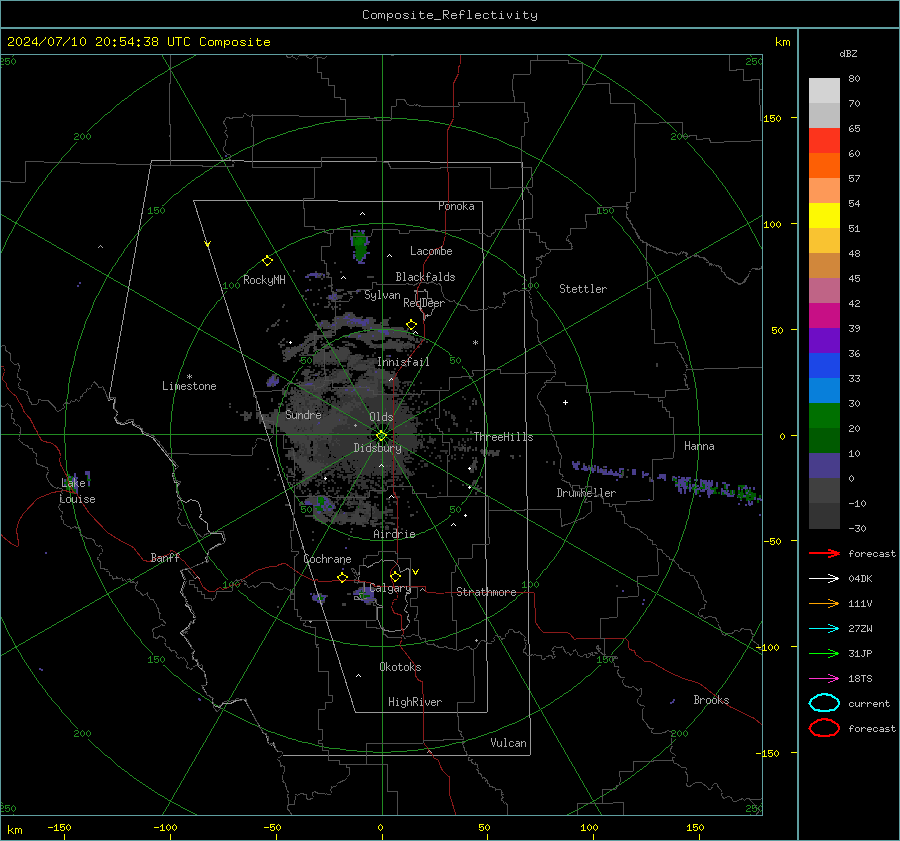Click the ThreeHills city label
Screen dimensions: 900x841
point(503,437)
